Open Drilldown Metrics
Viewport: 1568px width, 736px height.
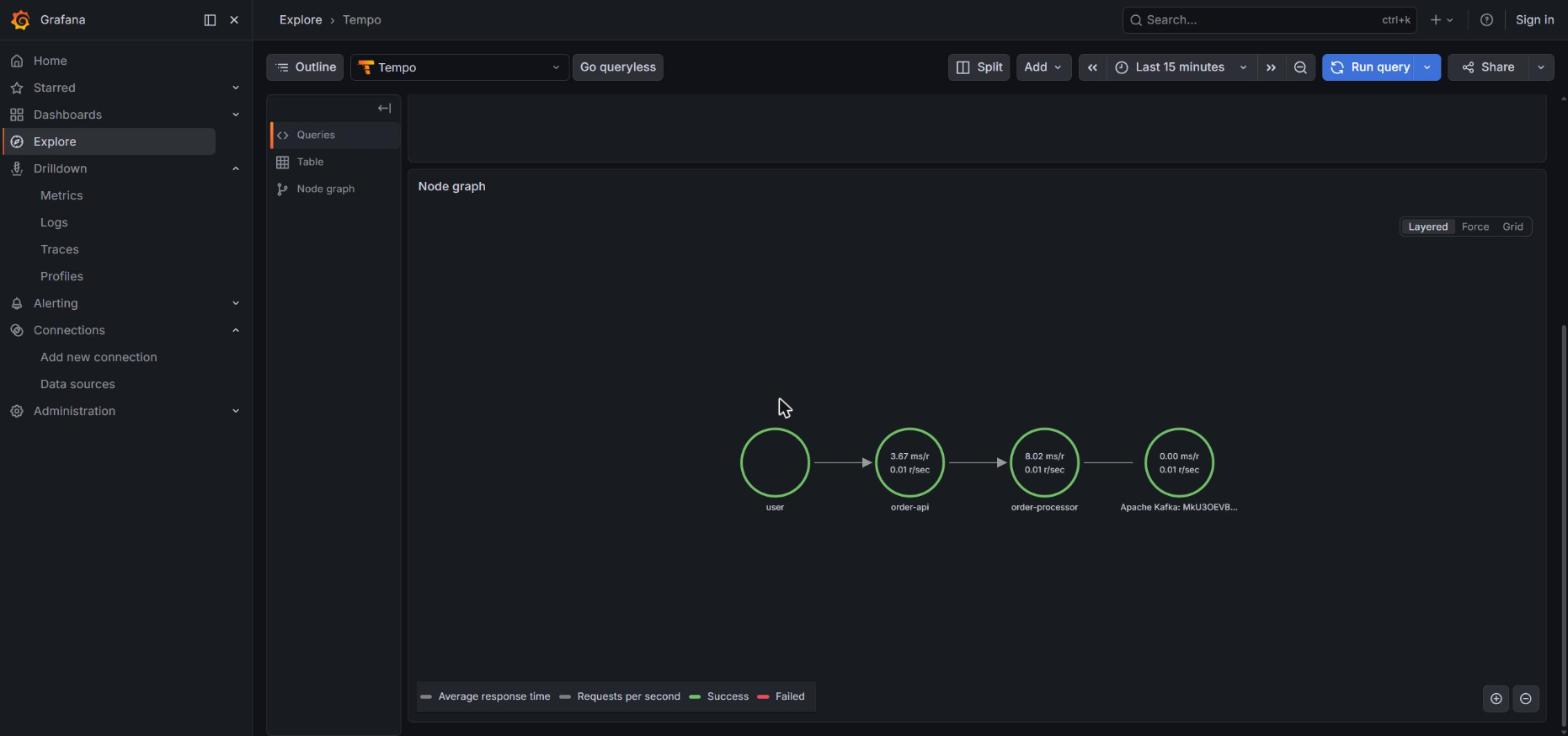[x=61, y=196]
